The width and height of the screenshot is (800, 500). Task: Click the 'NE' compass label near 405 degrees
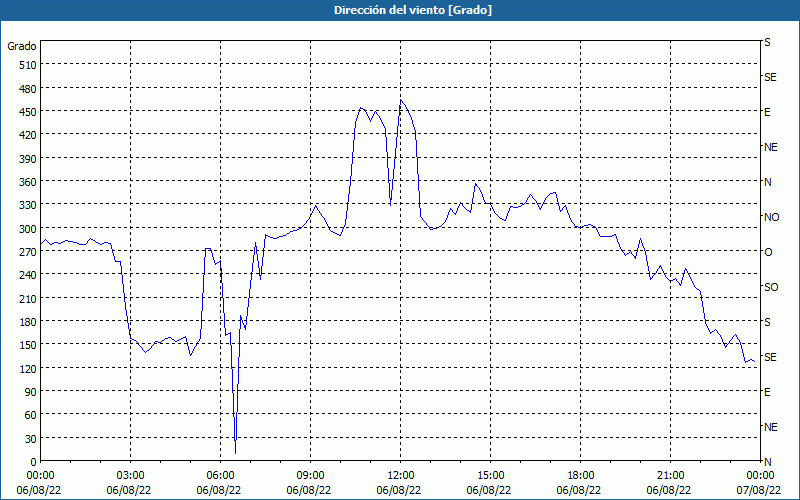(770, 147)
